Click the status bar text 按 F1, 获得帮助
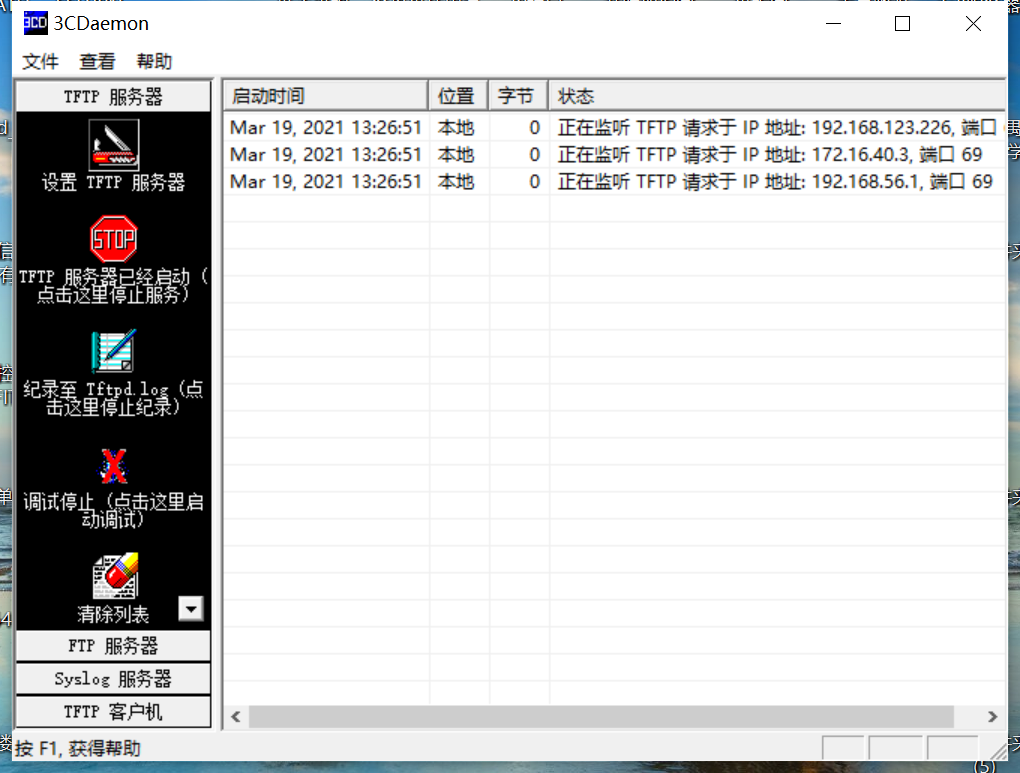1020x773 pixels. [78, 748]
